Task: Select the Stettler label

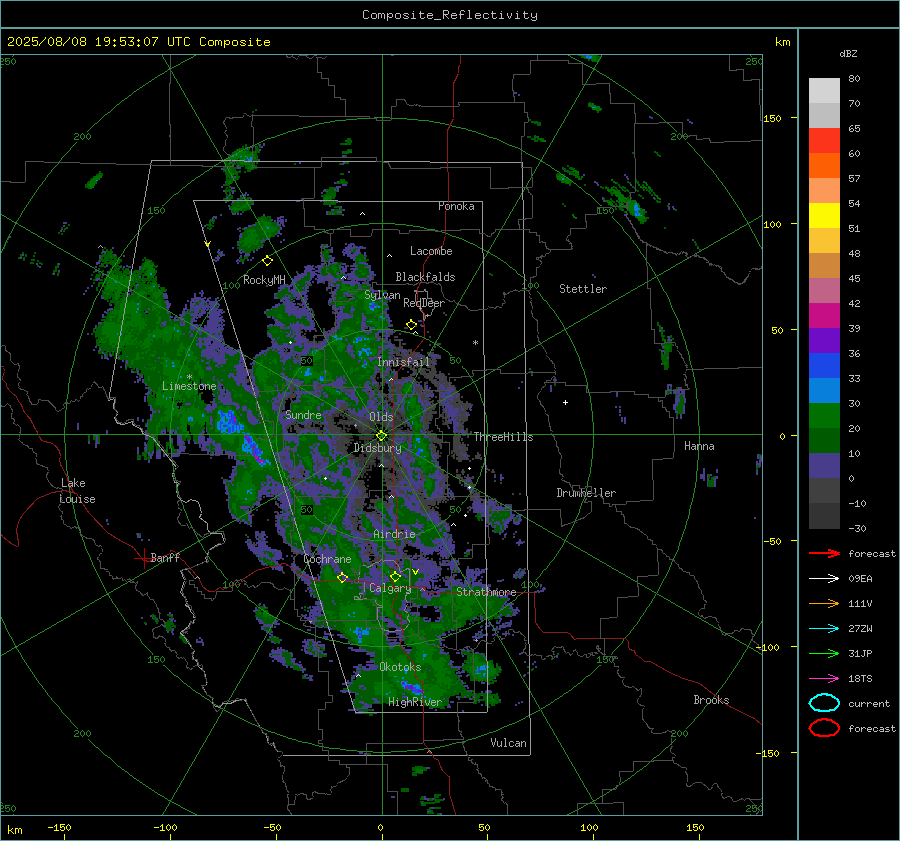Action: pos(583,289)
